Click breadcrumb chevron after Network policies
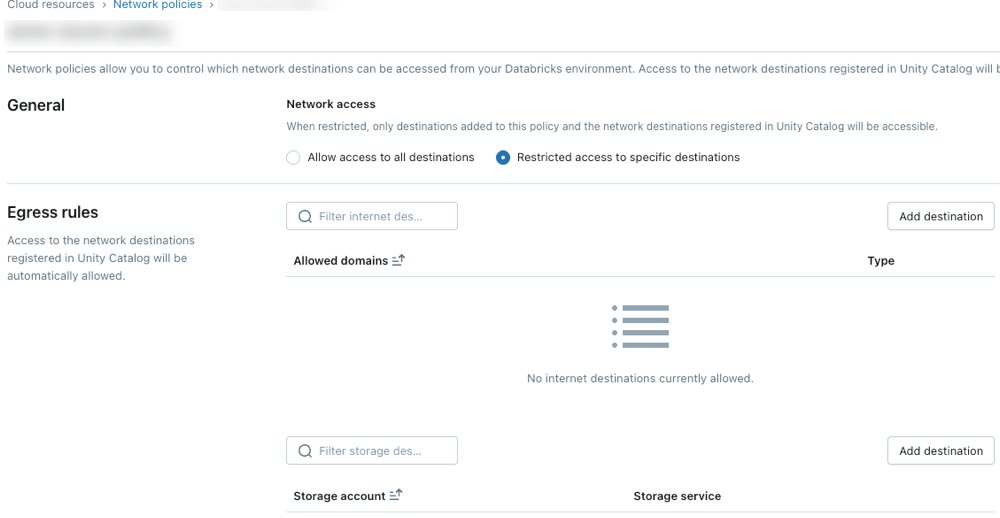 click(212, 5)
